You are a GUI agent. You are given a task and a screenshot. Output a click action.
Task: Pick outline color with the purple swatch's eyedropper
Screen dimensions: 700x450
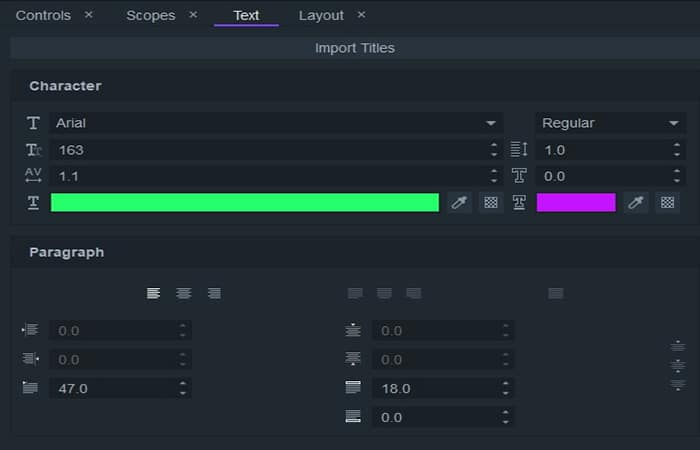[636, 203]
